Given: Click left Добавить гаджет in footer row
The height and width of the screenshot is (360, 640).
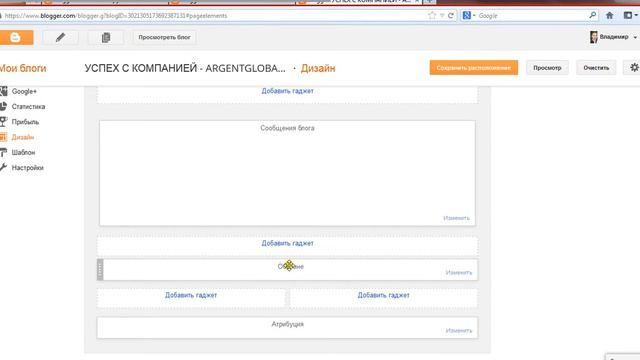Looking at the screenshot, I should 191,295.
